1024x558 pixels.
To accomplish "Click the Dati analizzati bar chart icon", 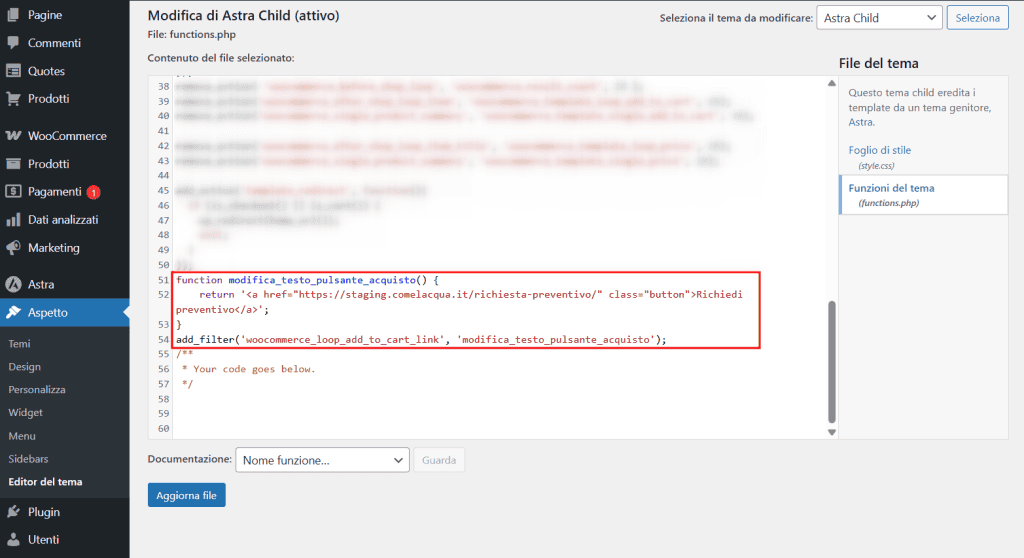I will (x=13, y=220).
